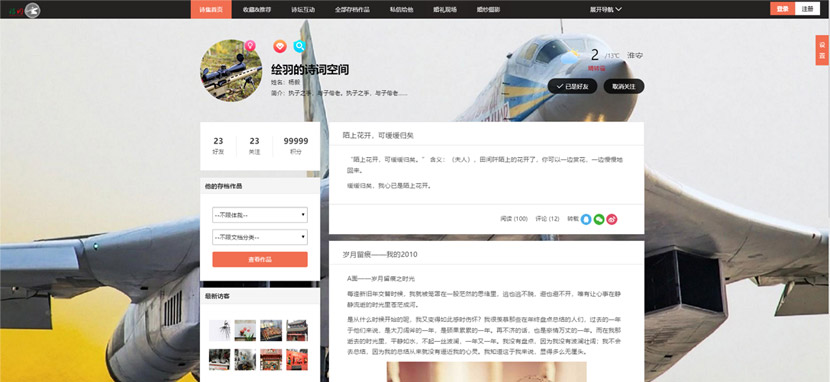Open the 婚礼现场 nav item
The image size is (830, 382).
445,10
